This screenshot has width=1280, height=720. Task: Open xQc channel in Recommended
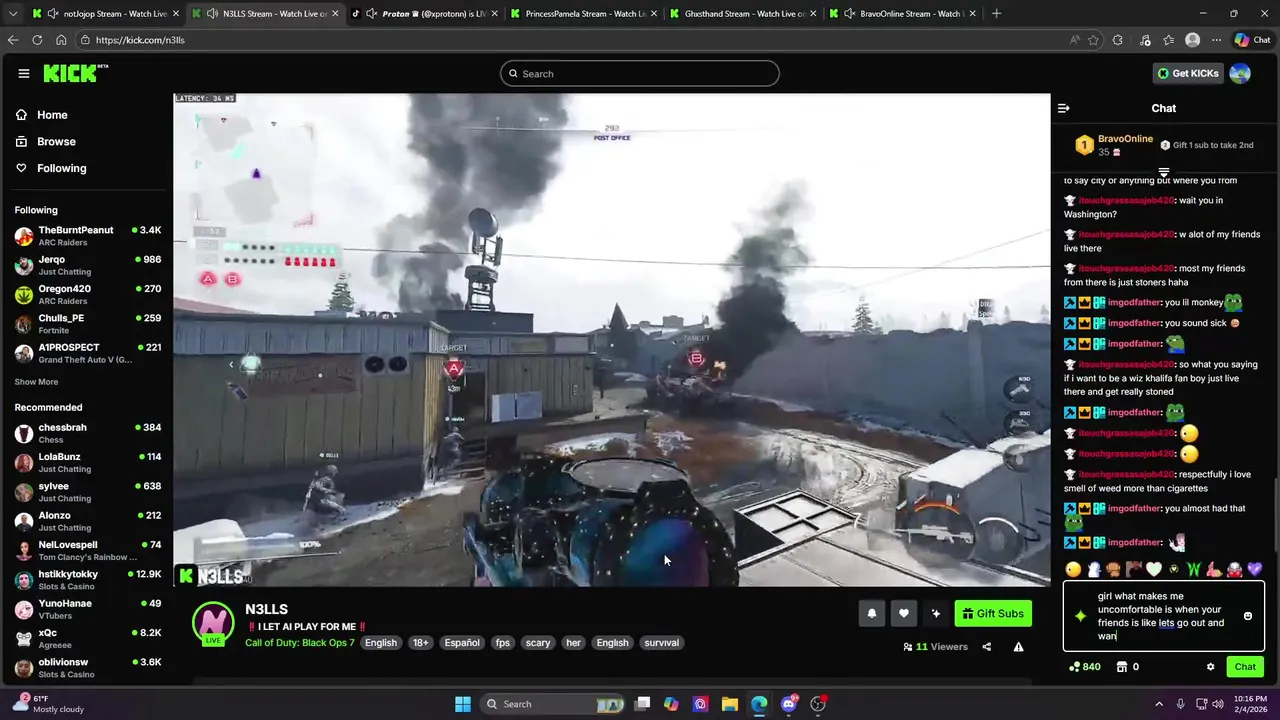point(87,639)
